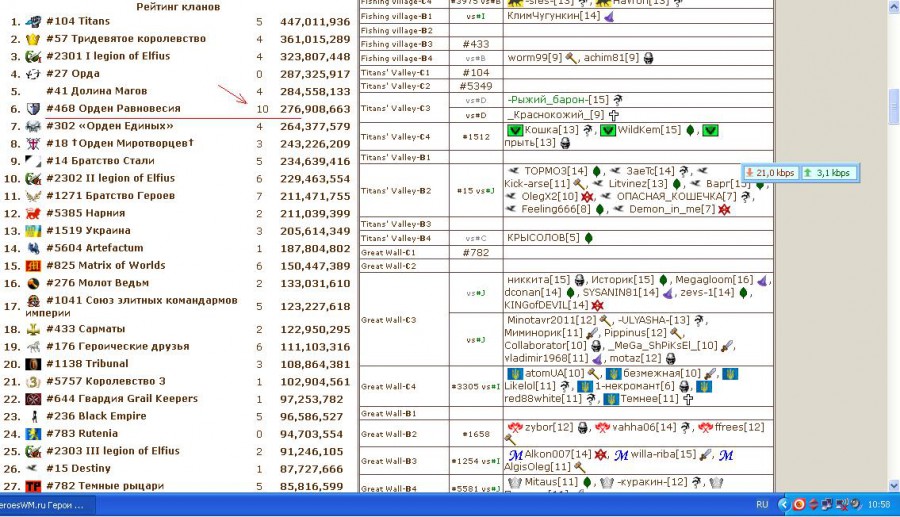Click the Great Wall-C3 sector cell
This screenshot has height=517, width=900.
[404, 320]
